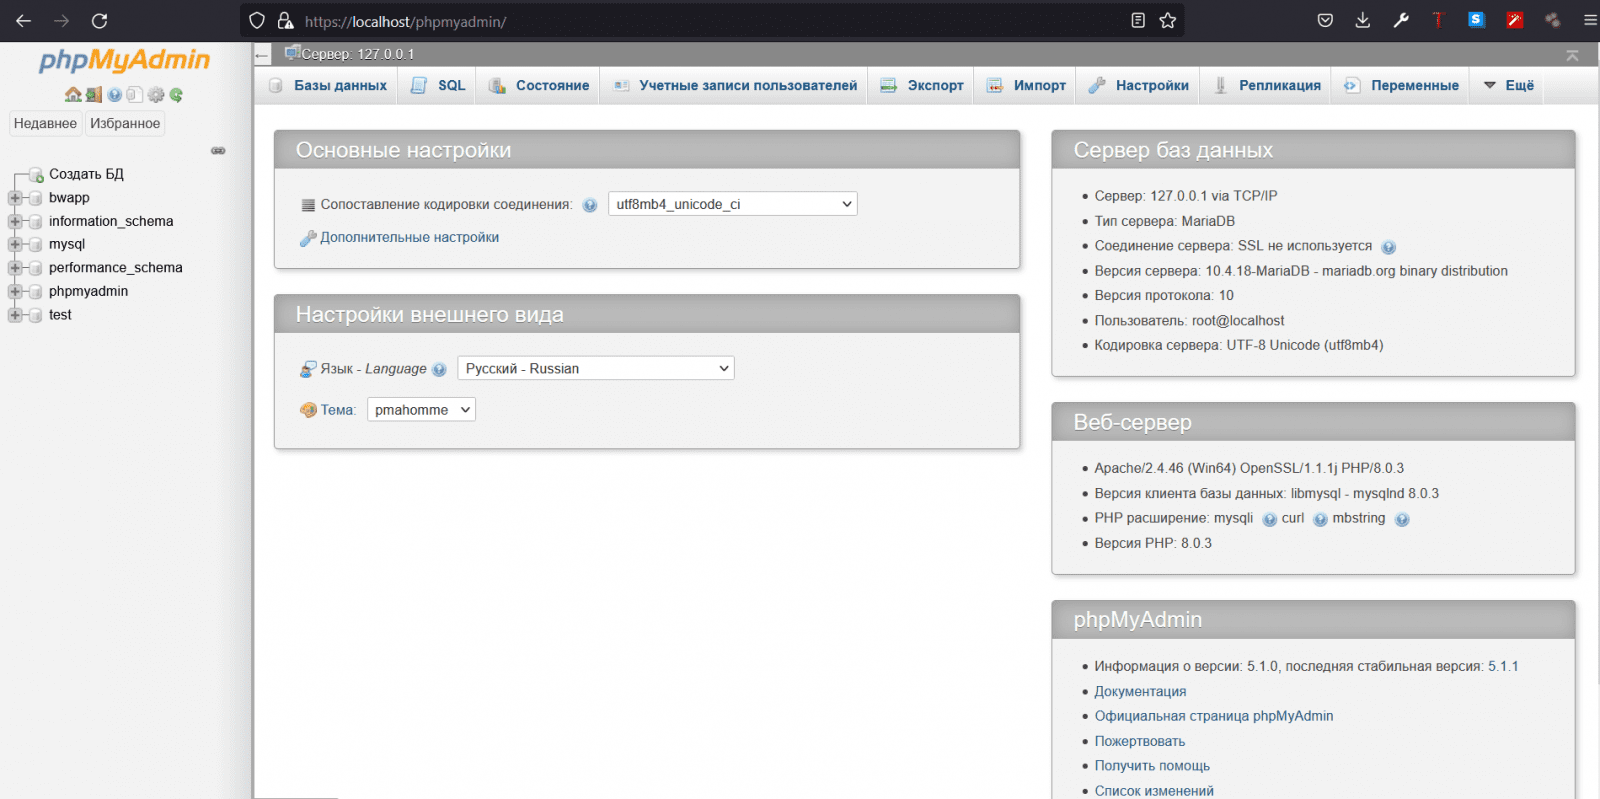The image size is (1600, 799).
Task: Open the utf8mb4_unicode_ci collation dropdown
Action: click(732, 204)
